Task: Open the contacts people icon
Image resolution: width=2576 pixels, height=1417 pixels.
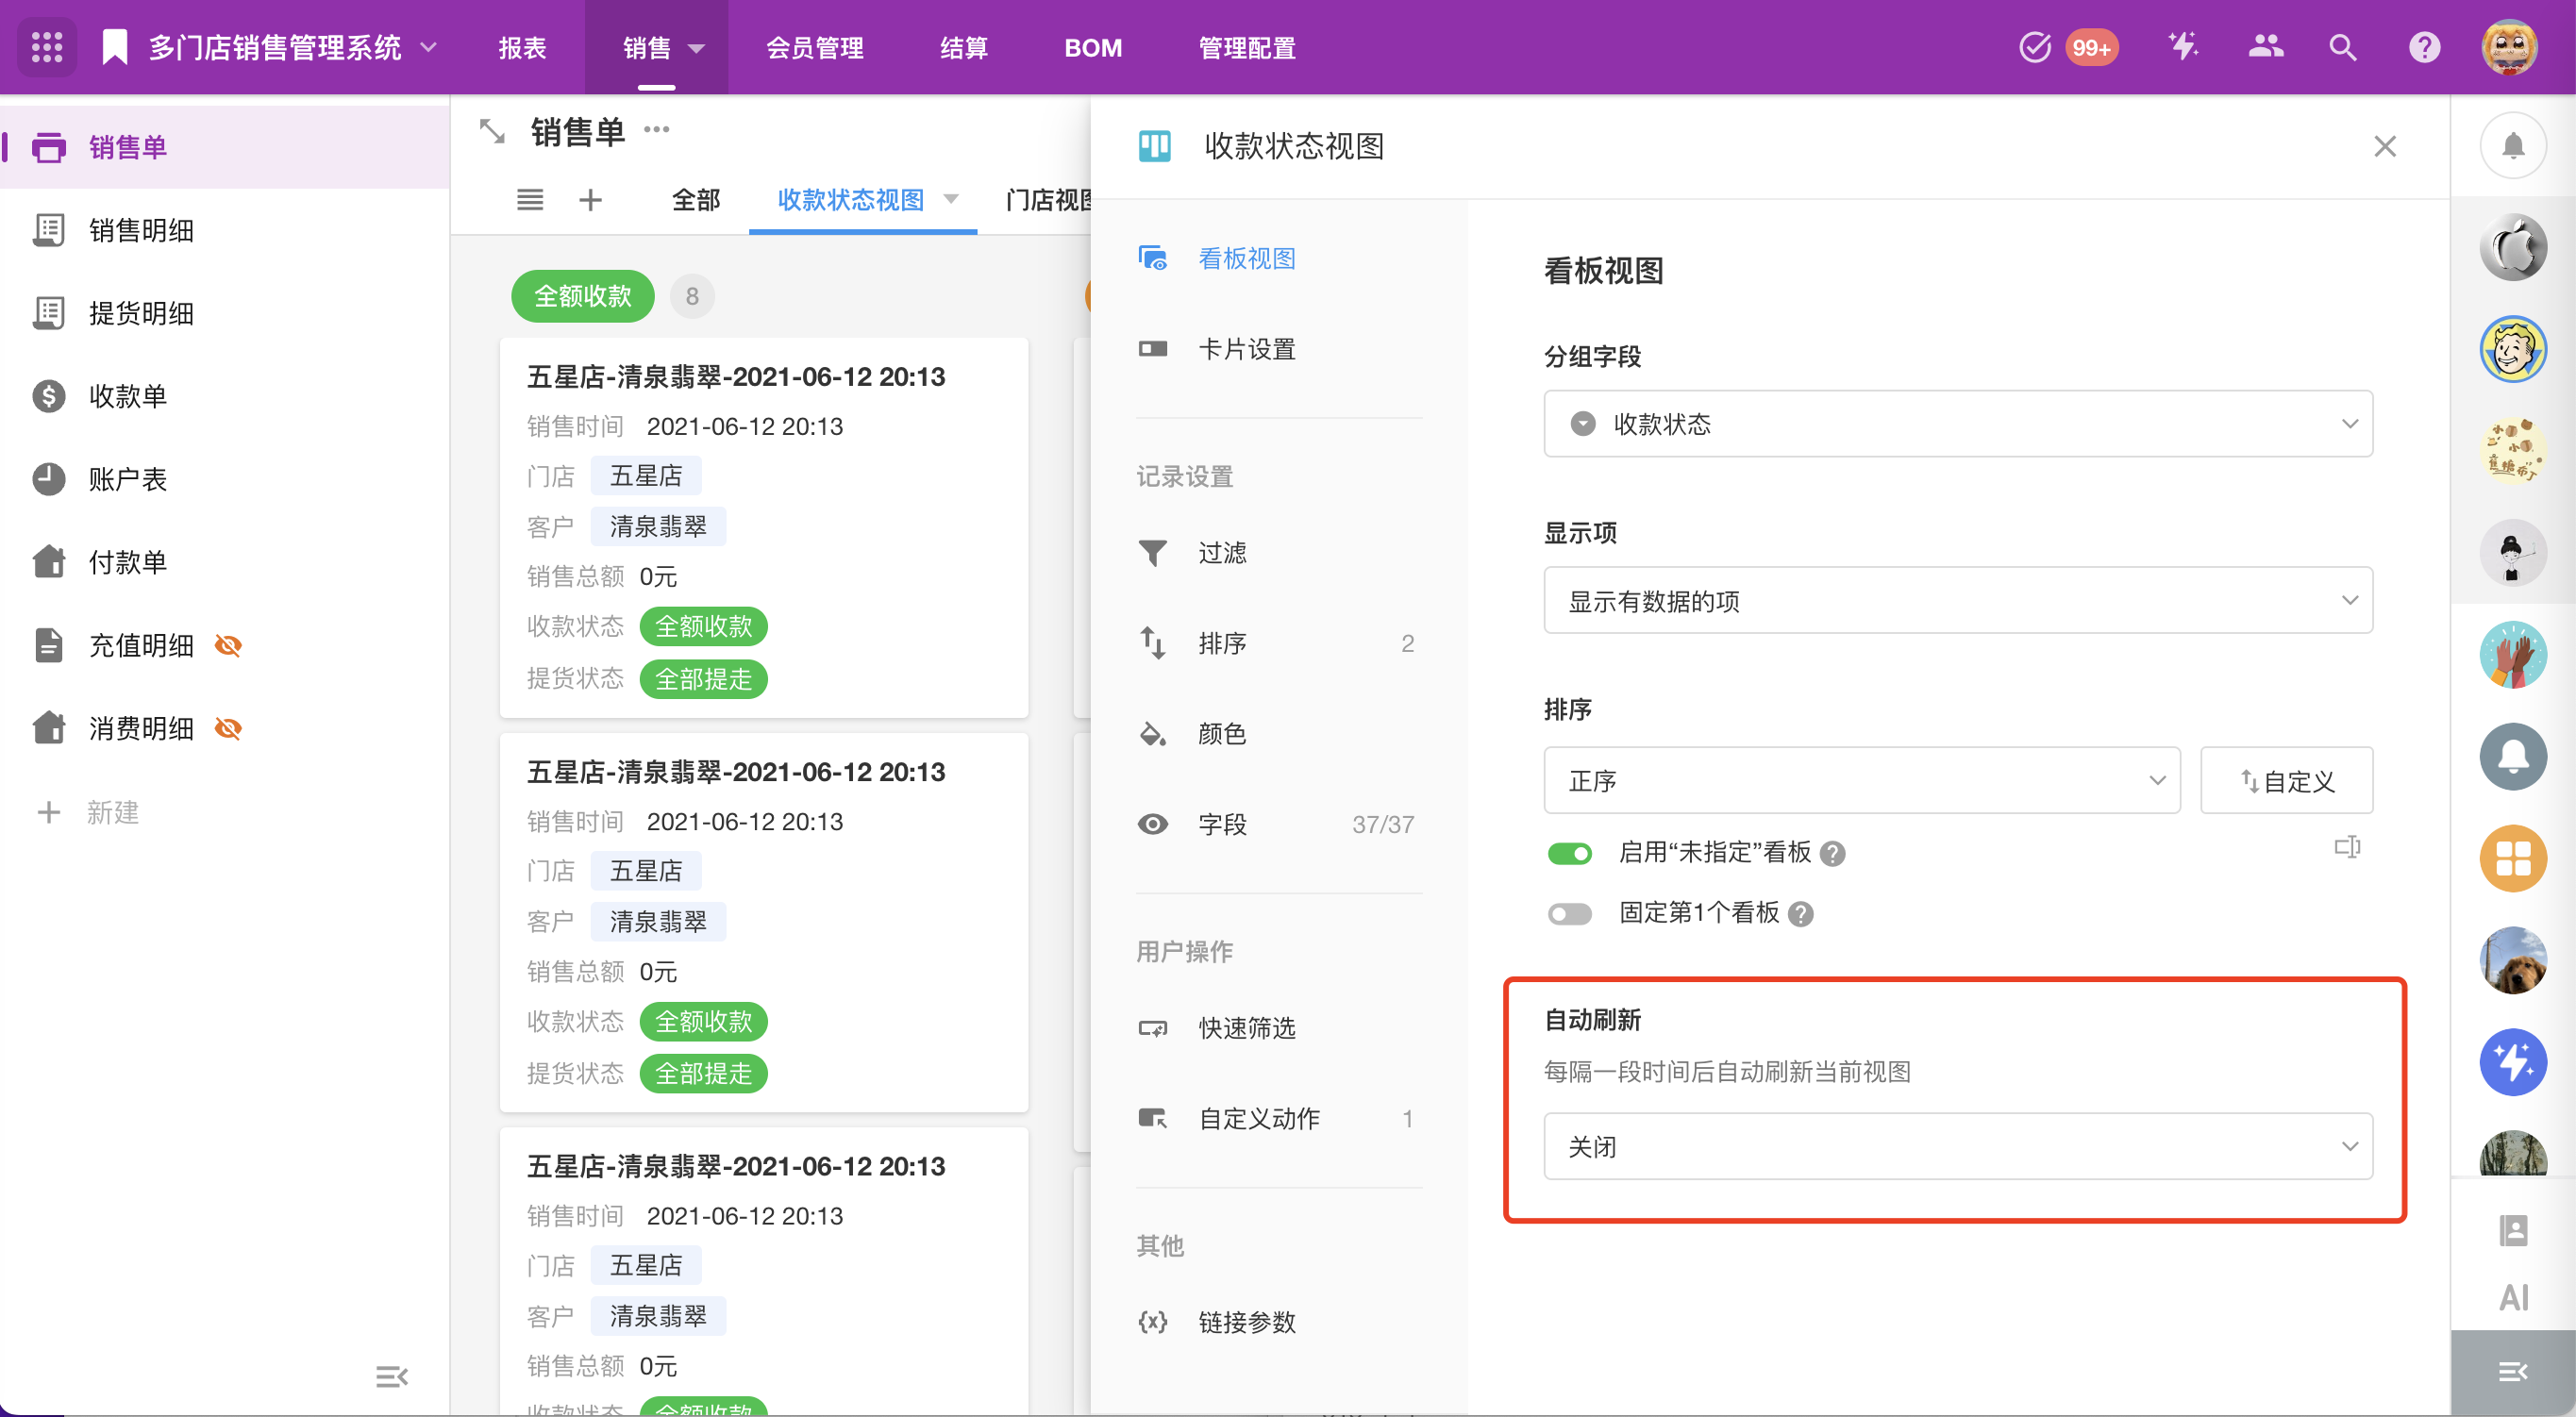Action: tap(2265, 47)
